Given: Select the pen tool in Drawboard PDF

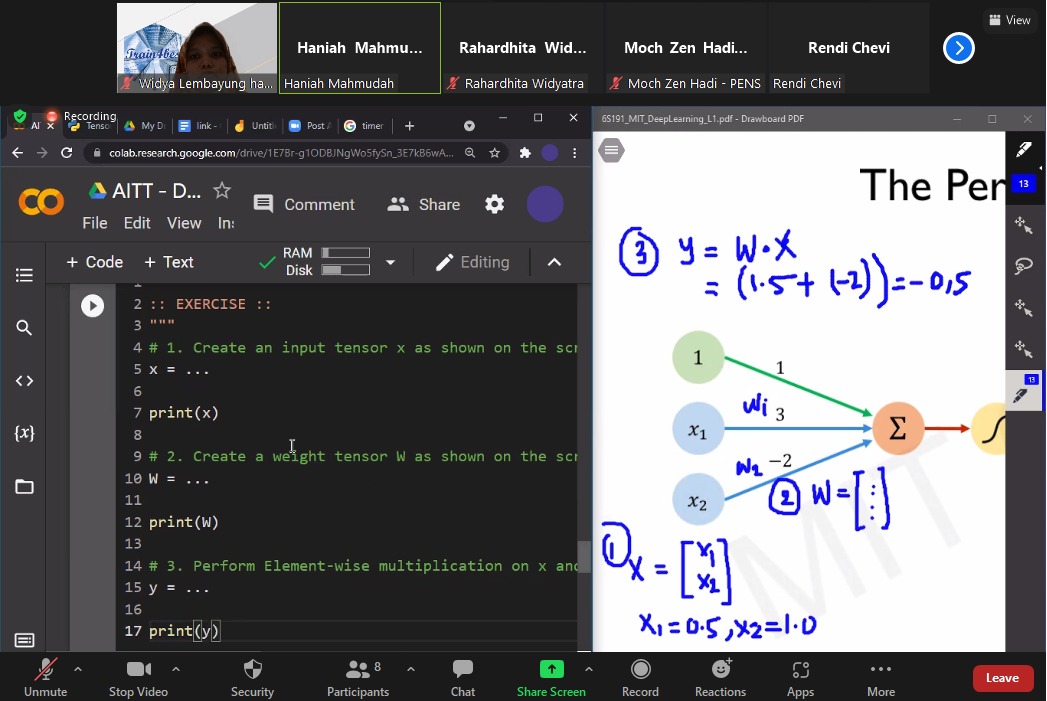Looking at the screenshot, I should point(1023,149).
